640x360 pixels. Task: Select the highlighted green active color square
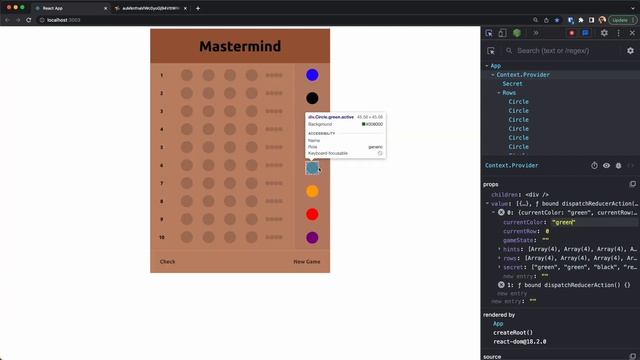(312, 168)
